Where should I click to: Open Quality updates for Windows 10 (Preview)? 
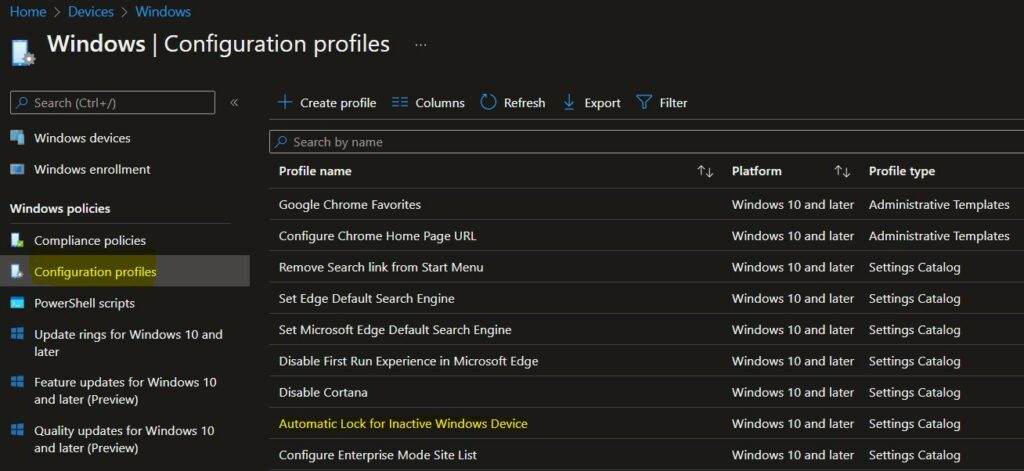(124, 439)
